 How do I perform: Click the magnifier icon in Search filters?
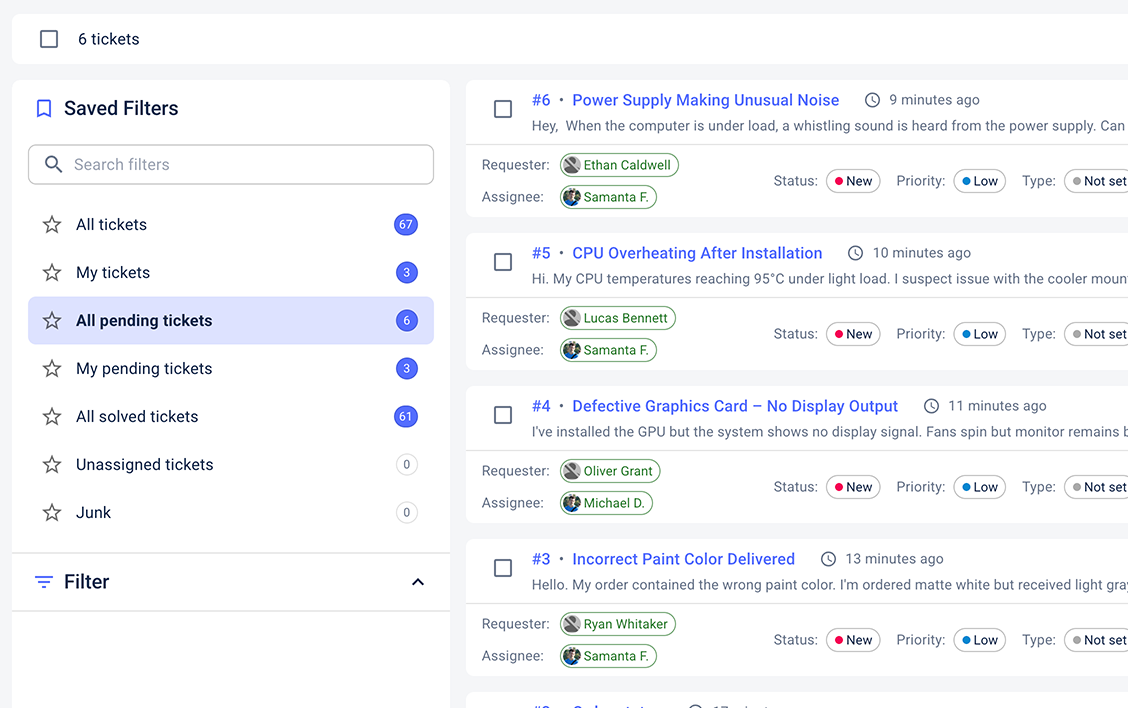[x=54, y=165]
